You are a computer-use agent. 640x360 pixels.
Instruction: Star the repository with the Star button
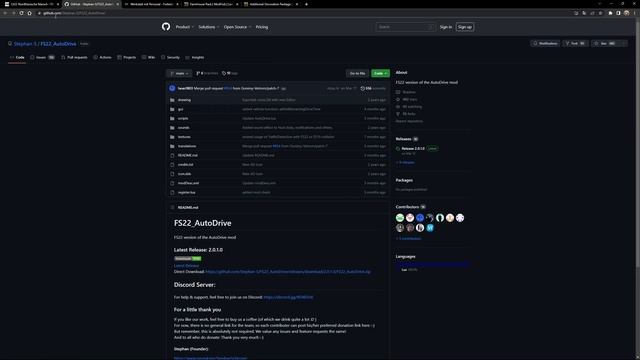point(605,43)
